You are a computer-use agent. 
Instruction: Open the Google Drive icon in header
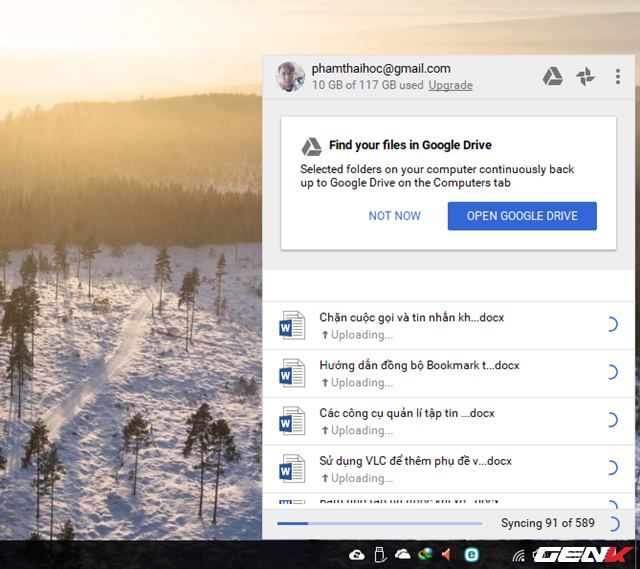pyautogui.click(x=552, y=76)
